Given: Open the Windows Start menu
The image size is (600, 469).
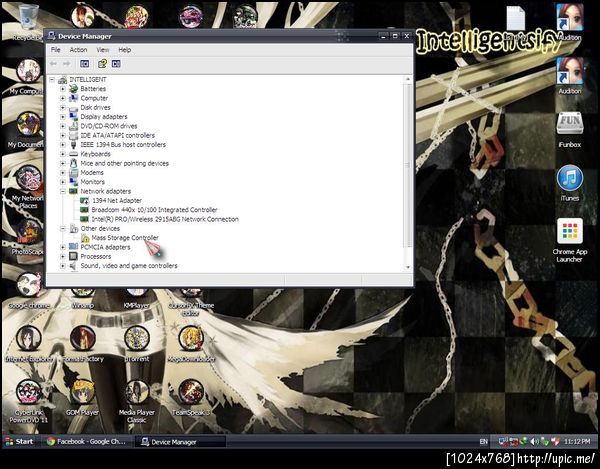Looking at the screenshot, I should 19,441.
